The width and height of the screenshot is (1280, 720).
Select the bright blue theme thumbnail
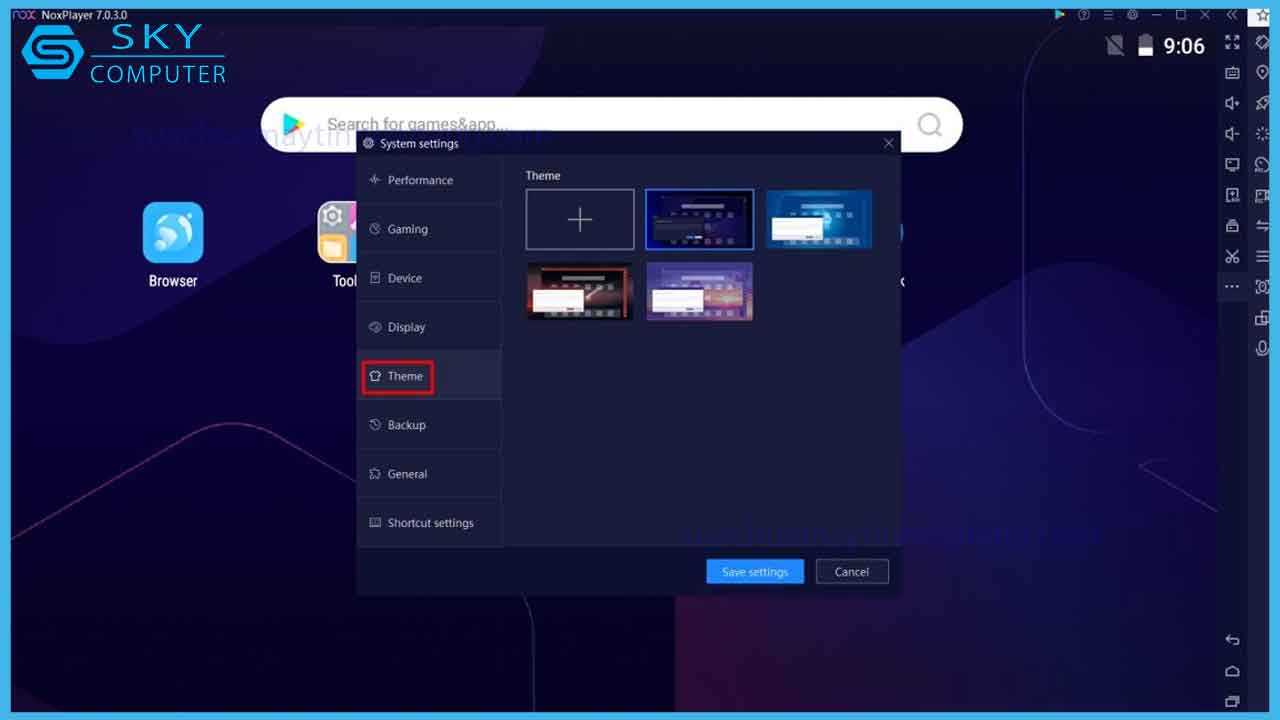pyautogui.click(x=819, y=220)
